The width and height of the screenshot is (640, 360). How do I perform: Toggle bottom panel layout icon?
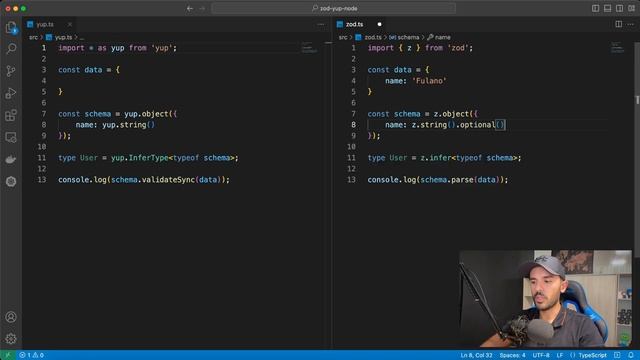click(607, 8)
